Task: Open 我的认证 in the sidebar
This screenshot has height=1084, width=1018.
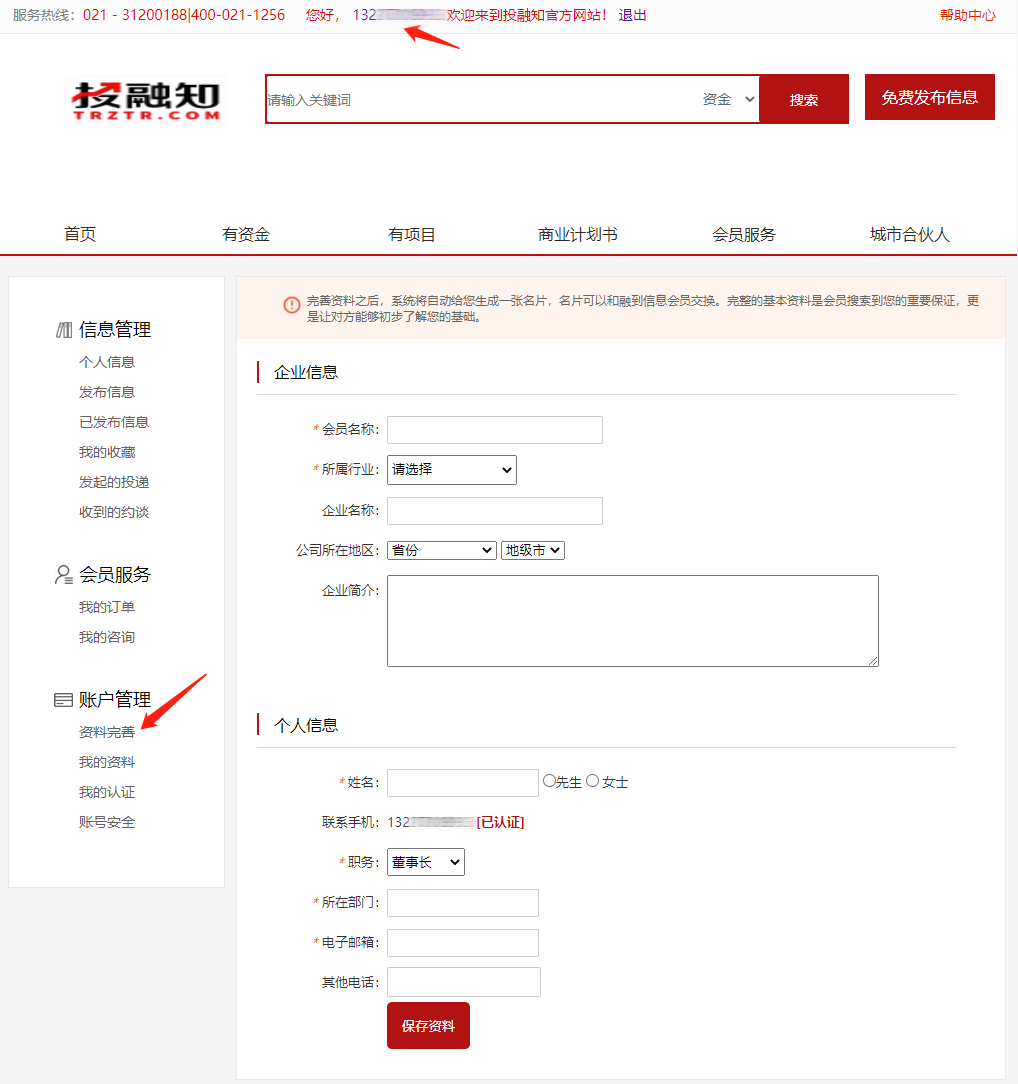Action: 106,791
